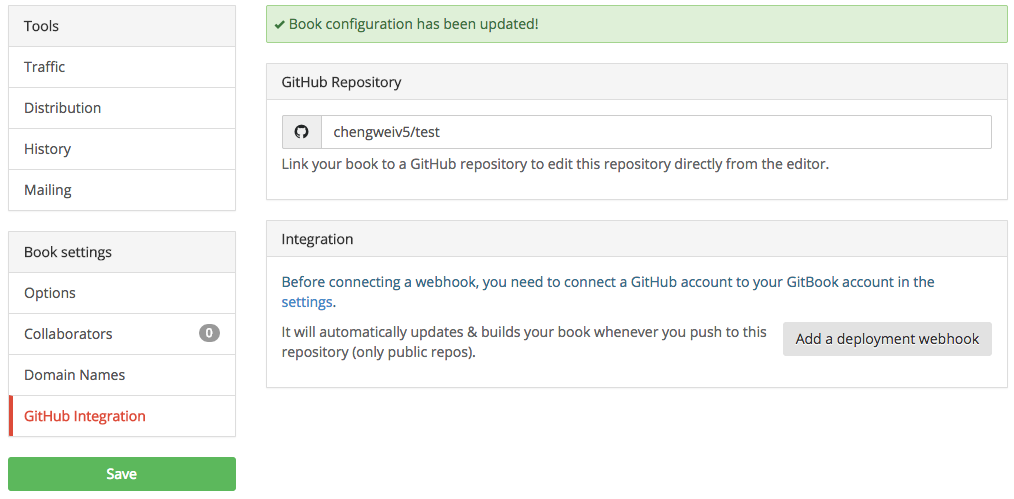Image resolution: width=1014 pixels, height=499 pixels.
Task: Click the Collaborators count badge
Action: pos(209,334)
